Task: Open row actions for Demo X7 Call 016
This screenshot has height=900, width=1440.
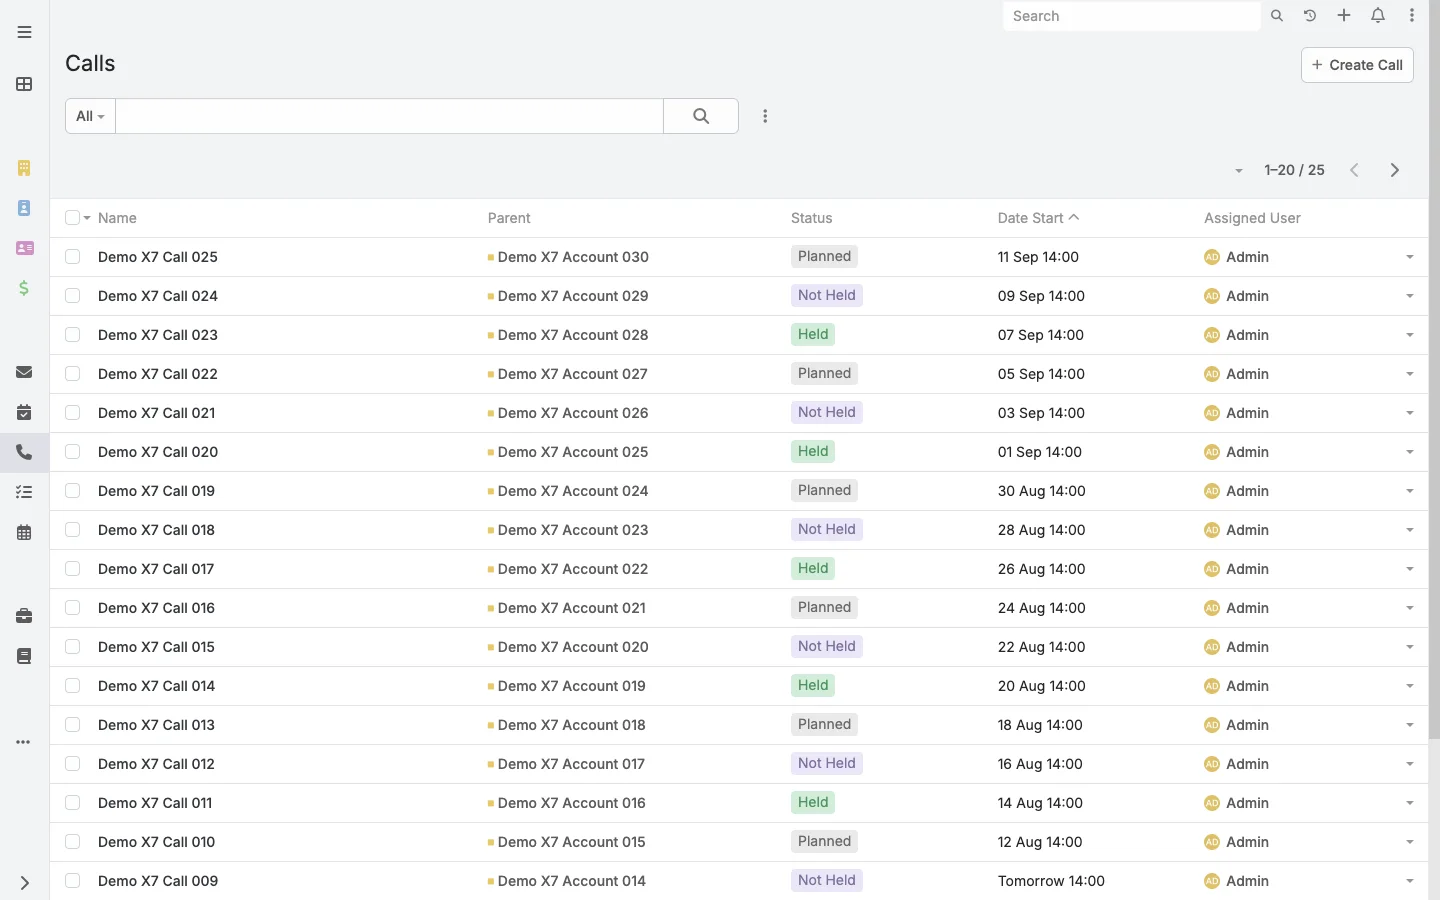Action: pyautogui.click(x=1410, y=608)
